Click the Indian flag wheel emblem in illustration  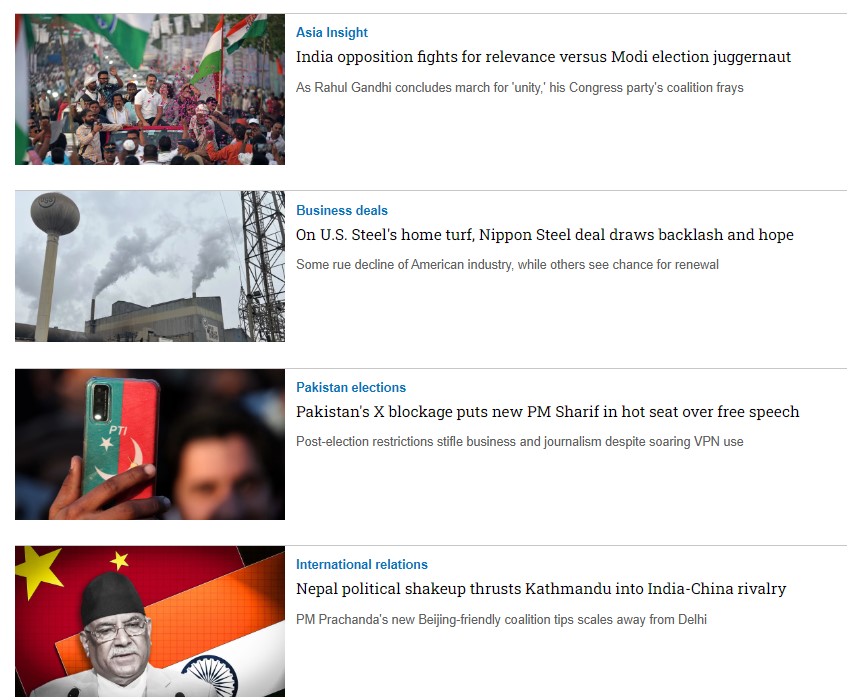tap(211, 676)
